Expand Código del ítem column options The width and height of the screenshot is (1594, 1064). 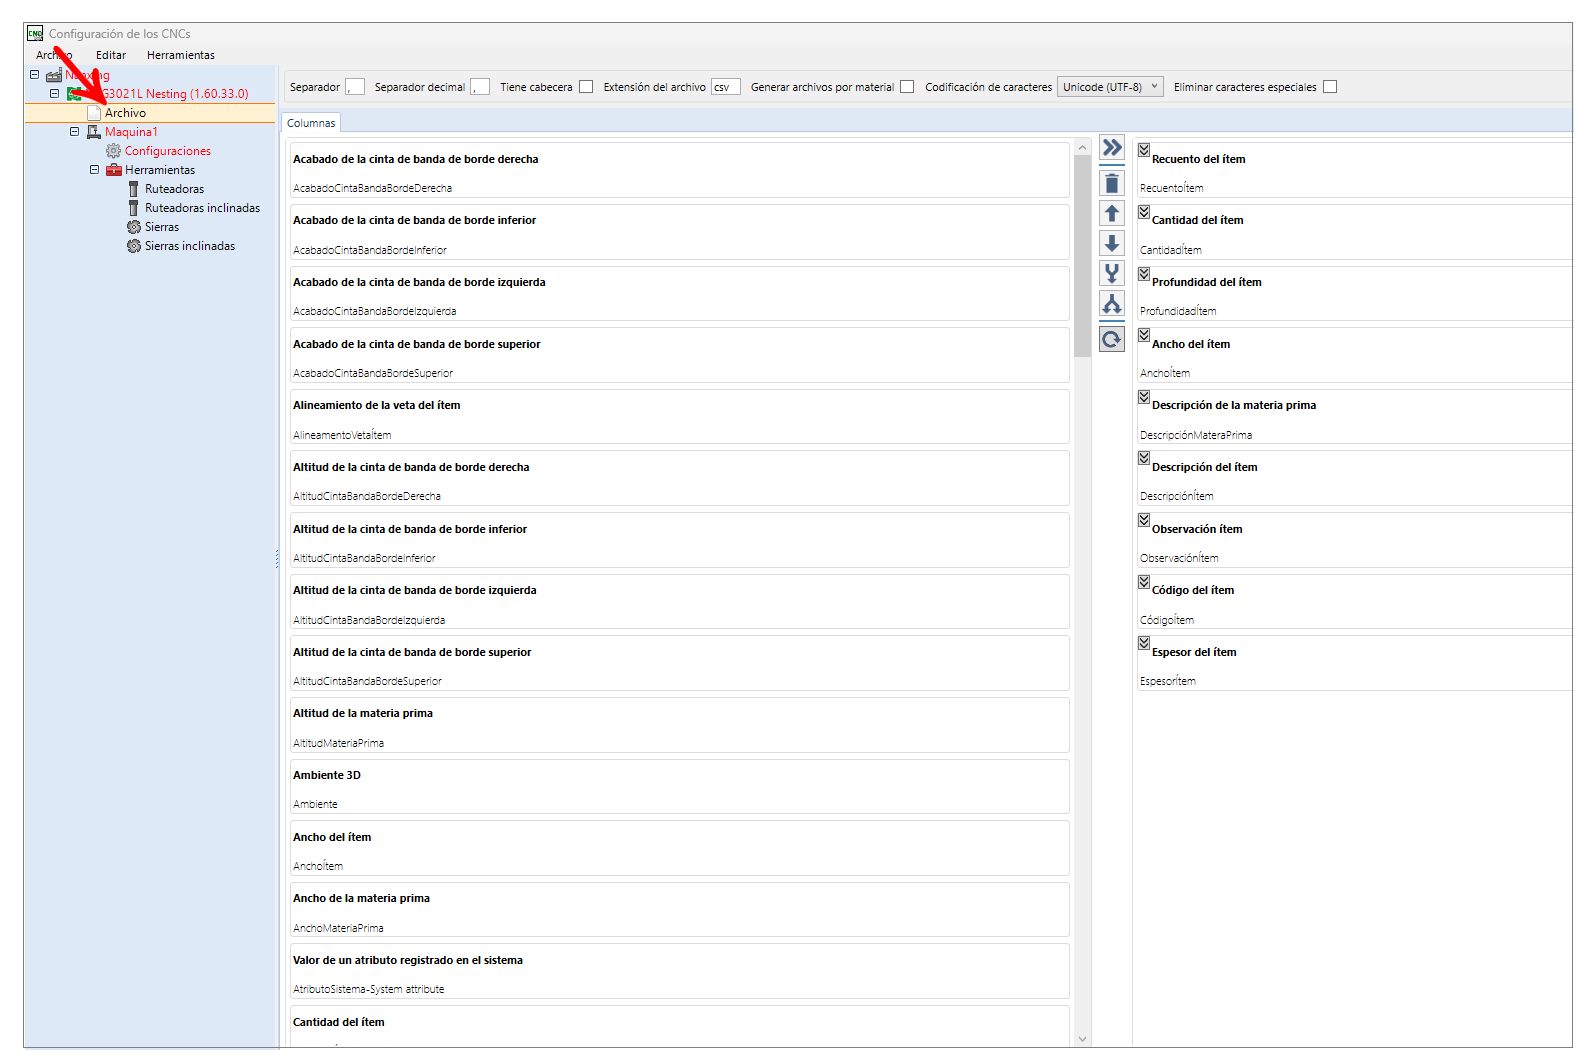pos(1144,582)
